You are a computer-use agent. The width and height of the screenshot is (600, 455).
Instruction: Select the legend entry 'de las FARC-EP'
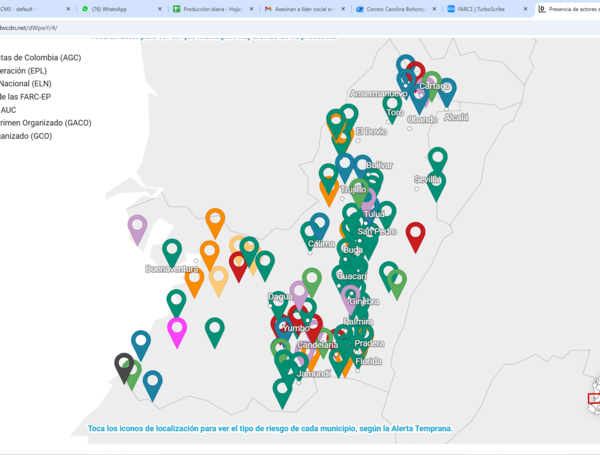pos(25,97)
